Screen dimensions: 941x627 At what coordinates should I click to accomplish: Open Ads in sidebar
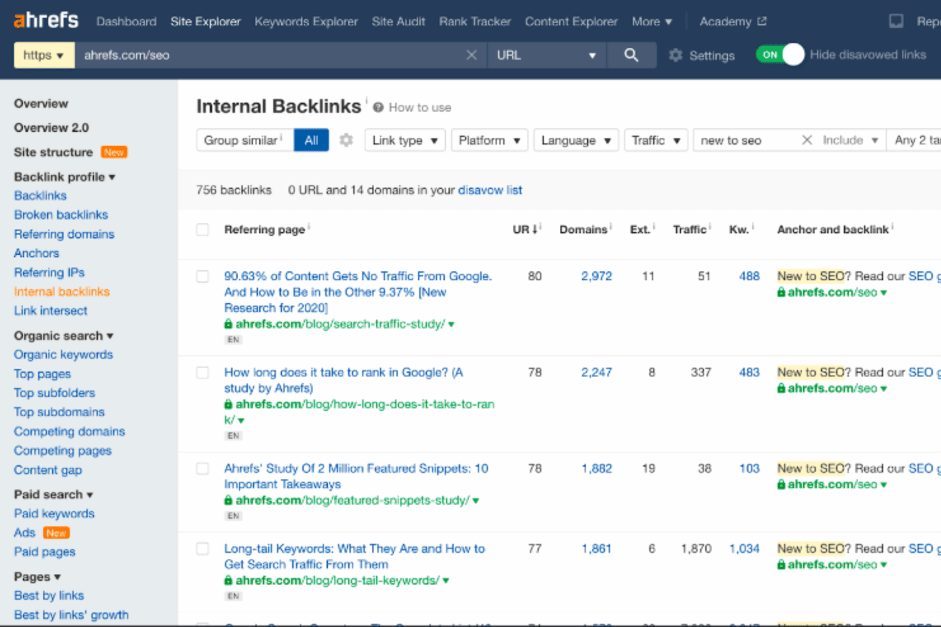click(x=25, y=533)
